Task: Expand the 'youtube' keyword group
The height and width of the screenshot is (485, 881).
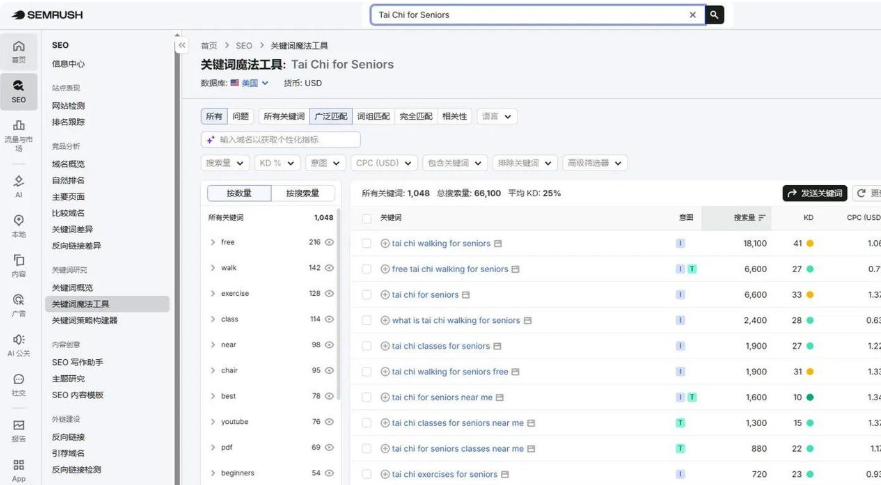Action: (x=213, y=421)
